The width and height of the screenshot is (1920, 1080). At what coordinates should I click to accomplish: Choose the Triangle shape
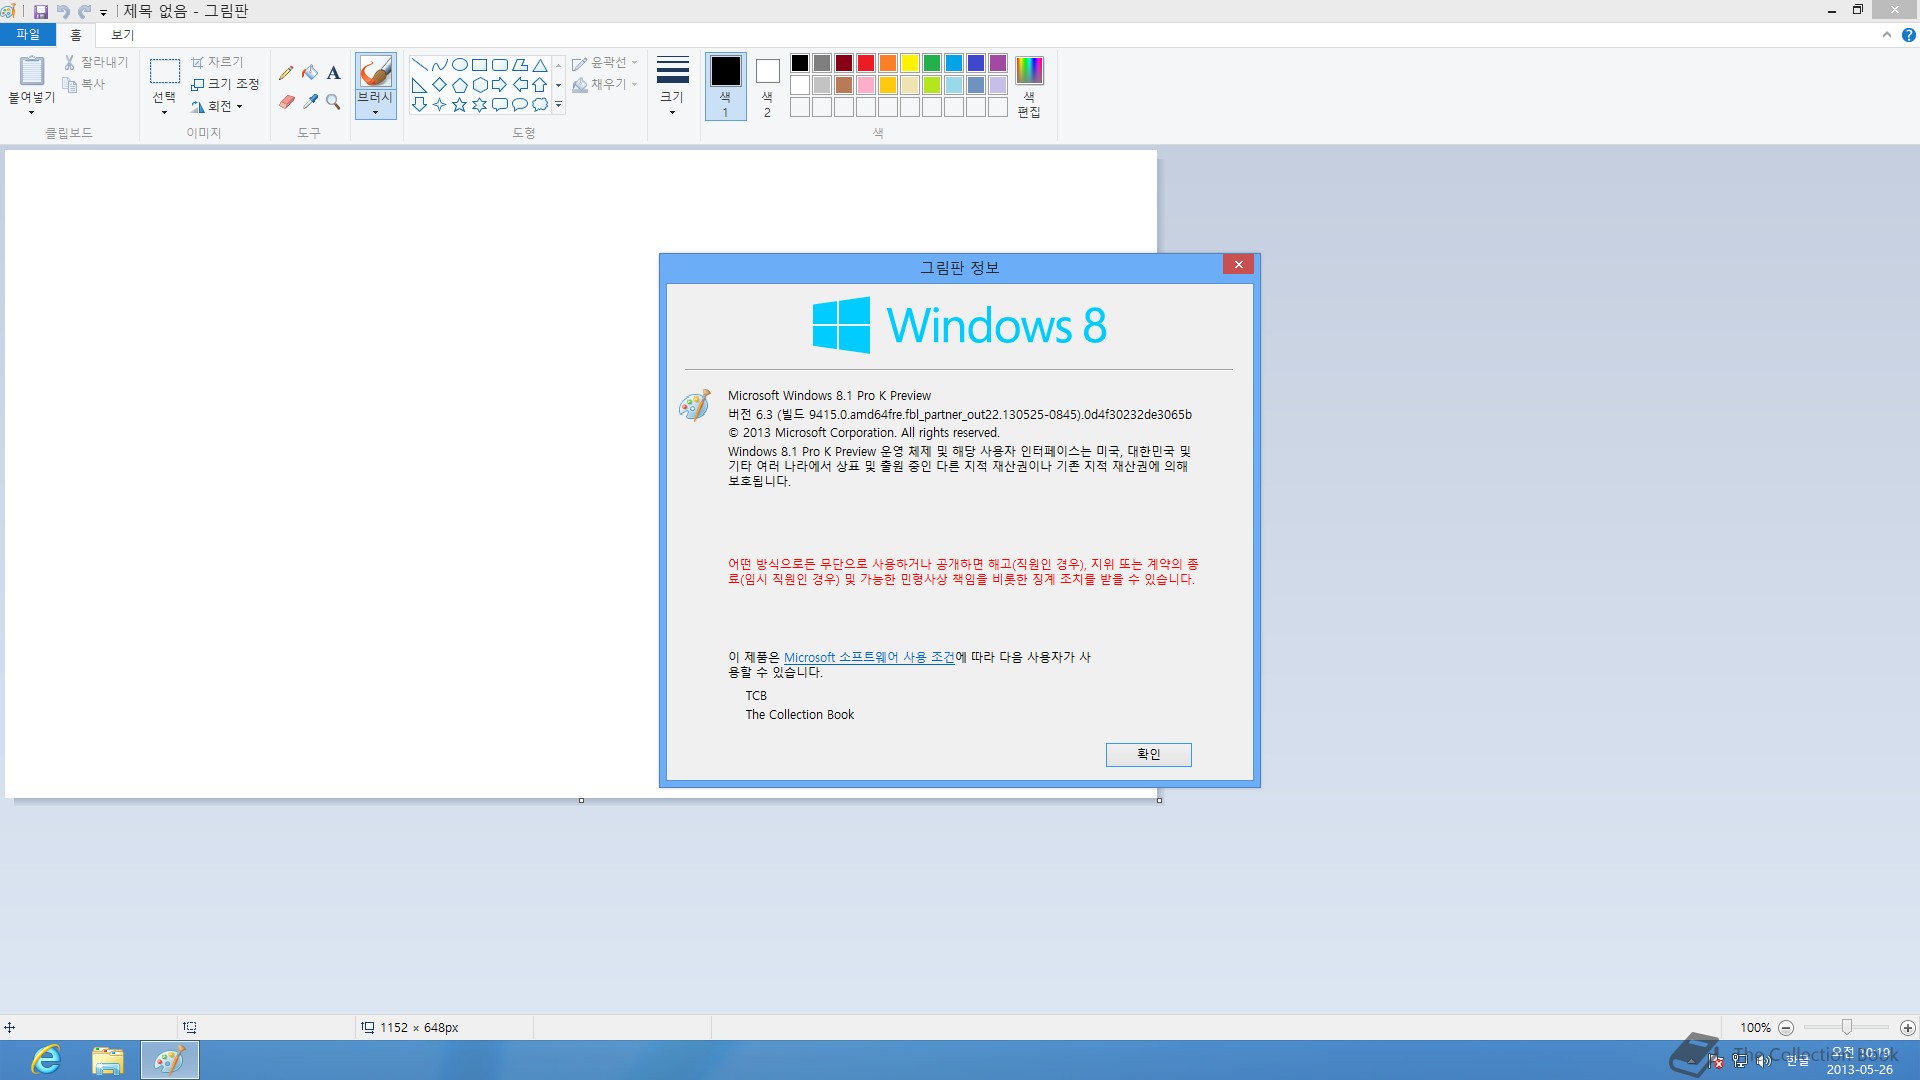(x=540, y=65)
